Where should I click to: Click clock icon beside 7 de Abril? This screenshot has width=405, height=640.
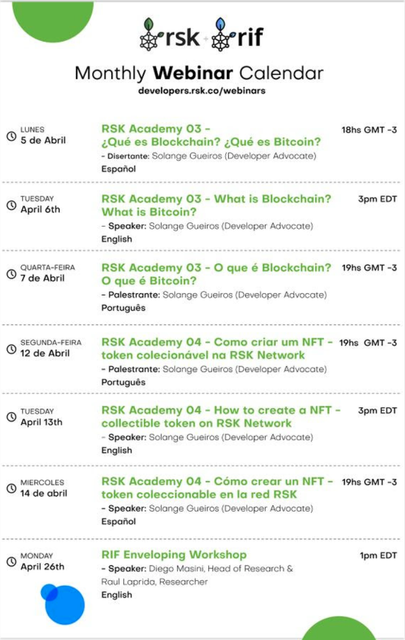[11, 274]
